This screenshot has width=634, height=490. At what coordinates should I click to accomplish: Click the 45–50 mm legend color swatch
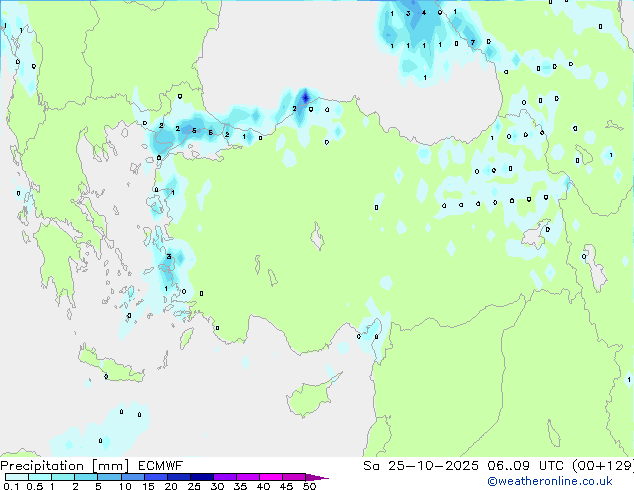point(294,477)
